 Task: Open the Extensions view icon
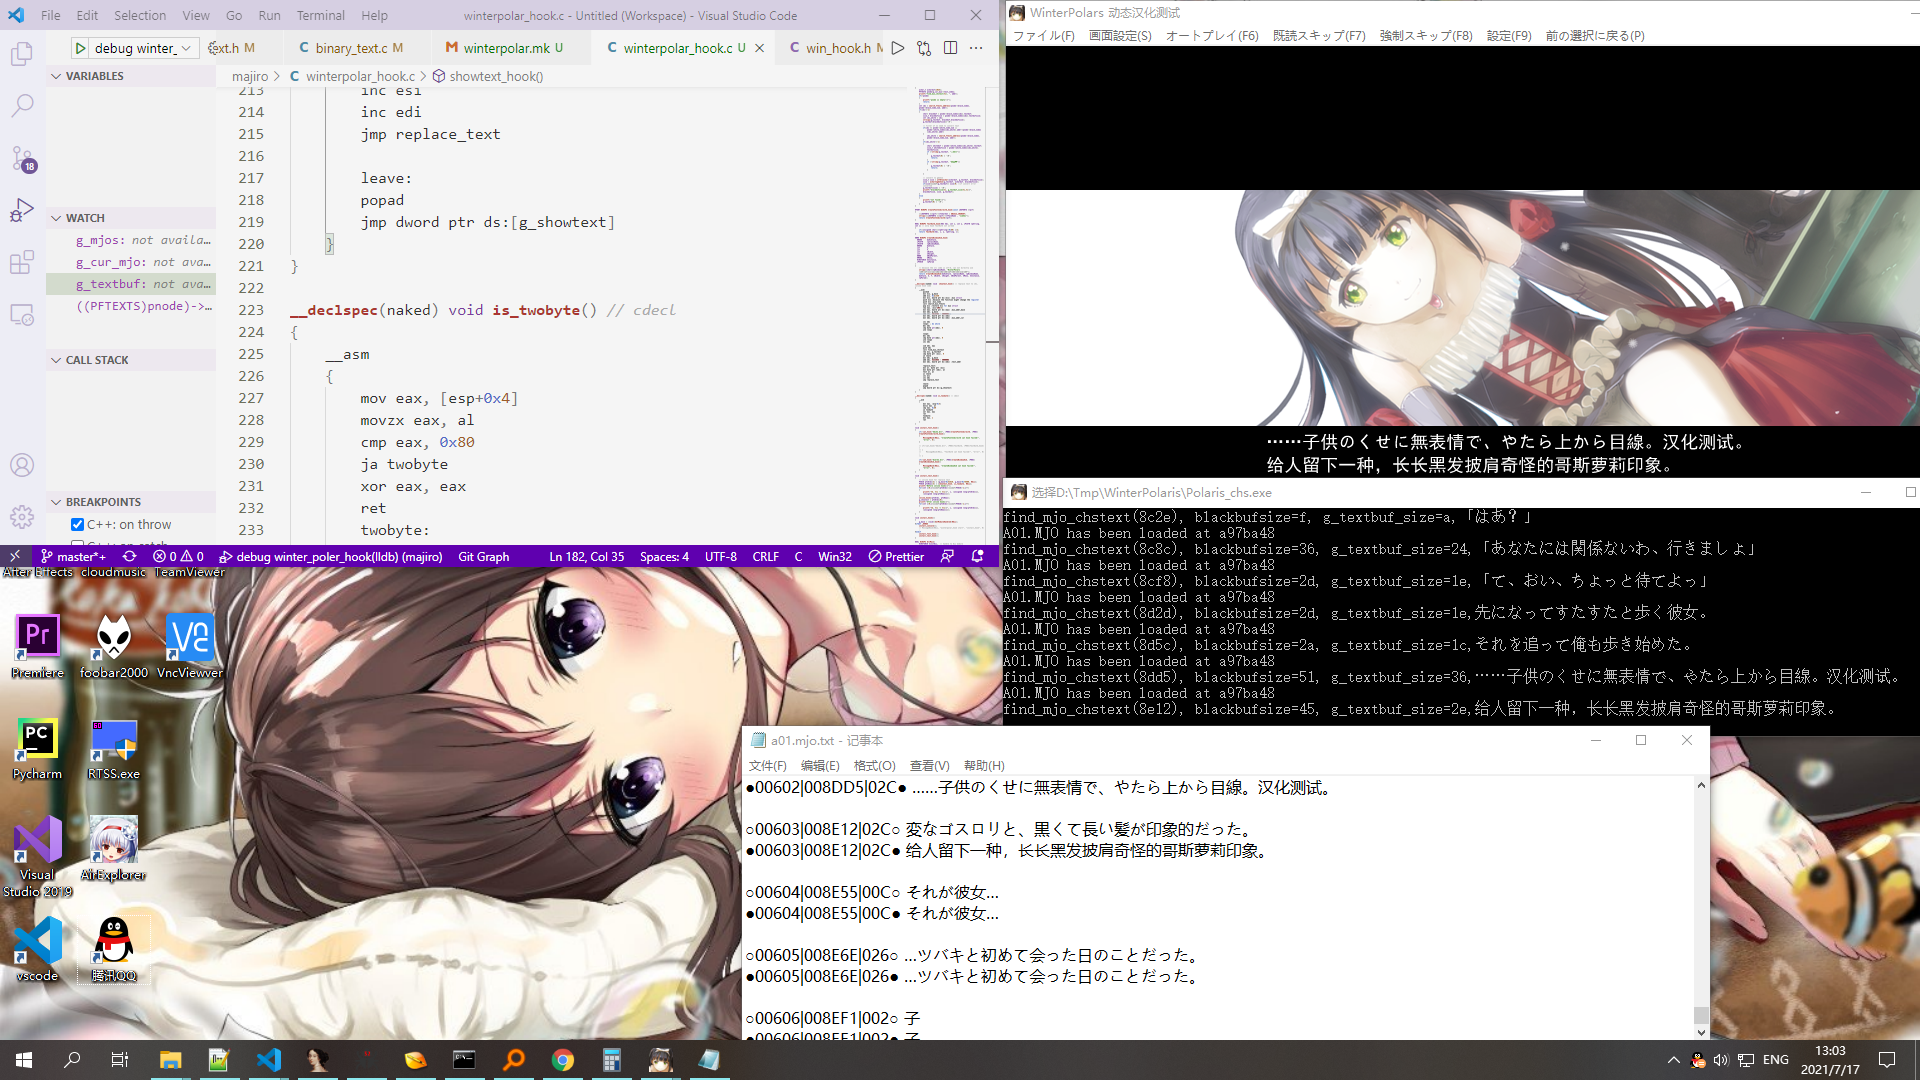pos(22,263)
